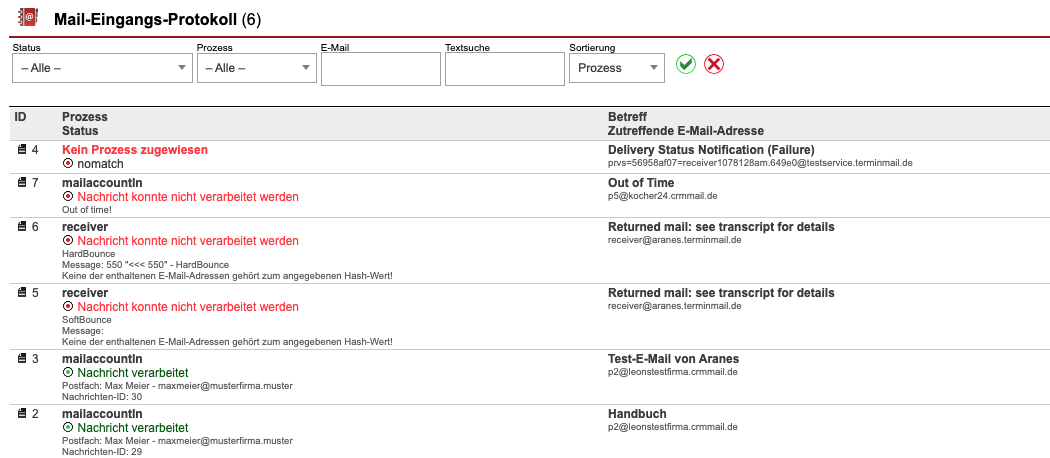
Task: Click the Prozess column header
Action: pos(84,117)
